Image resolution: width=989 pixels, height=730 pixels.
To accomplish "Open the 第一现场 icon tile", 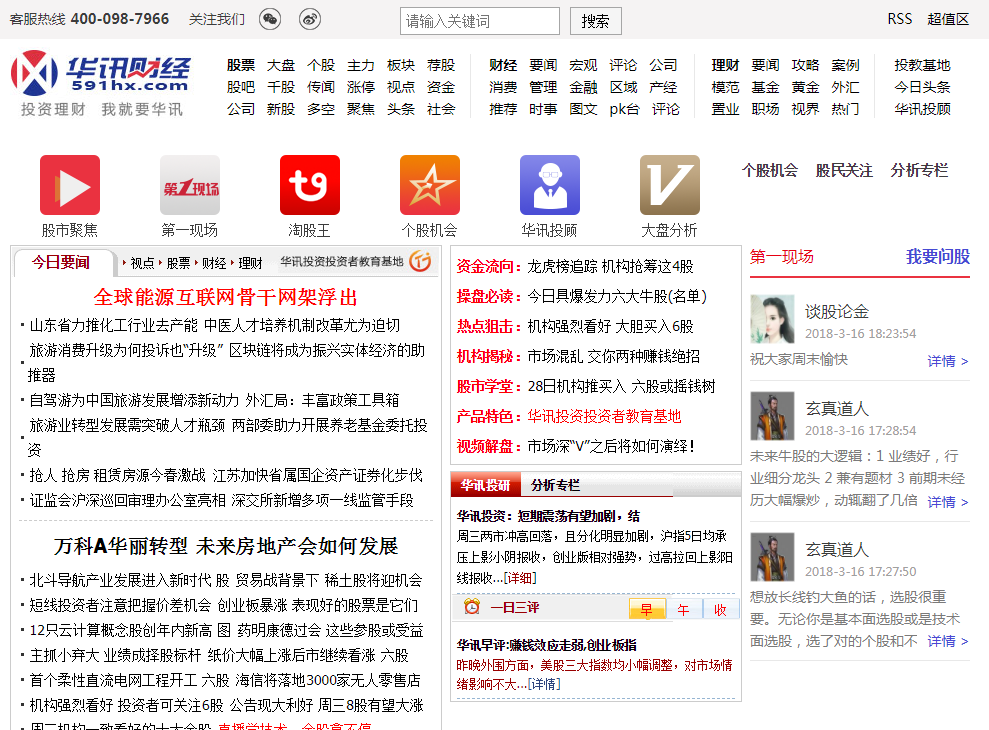I will click(190, 185).
